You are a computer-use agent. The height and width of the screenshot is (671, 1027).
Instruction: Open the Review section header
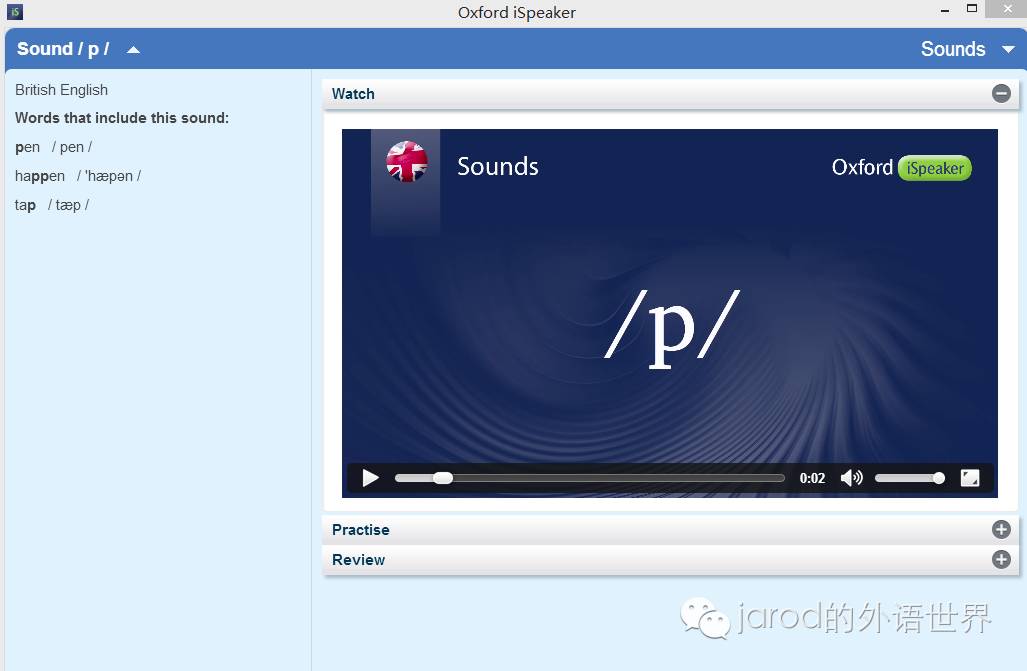670,560
